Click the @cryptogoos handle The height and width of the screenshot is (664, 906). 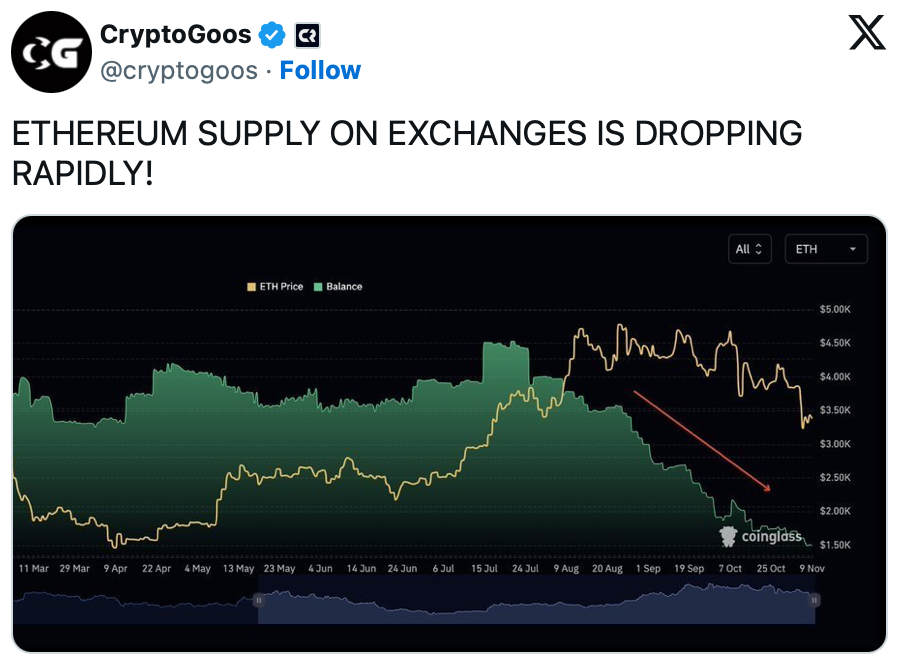[x=179, y=71]
